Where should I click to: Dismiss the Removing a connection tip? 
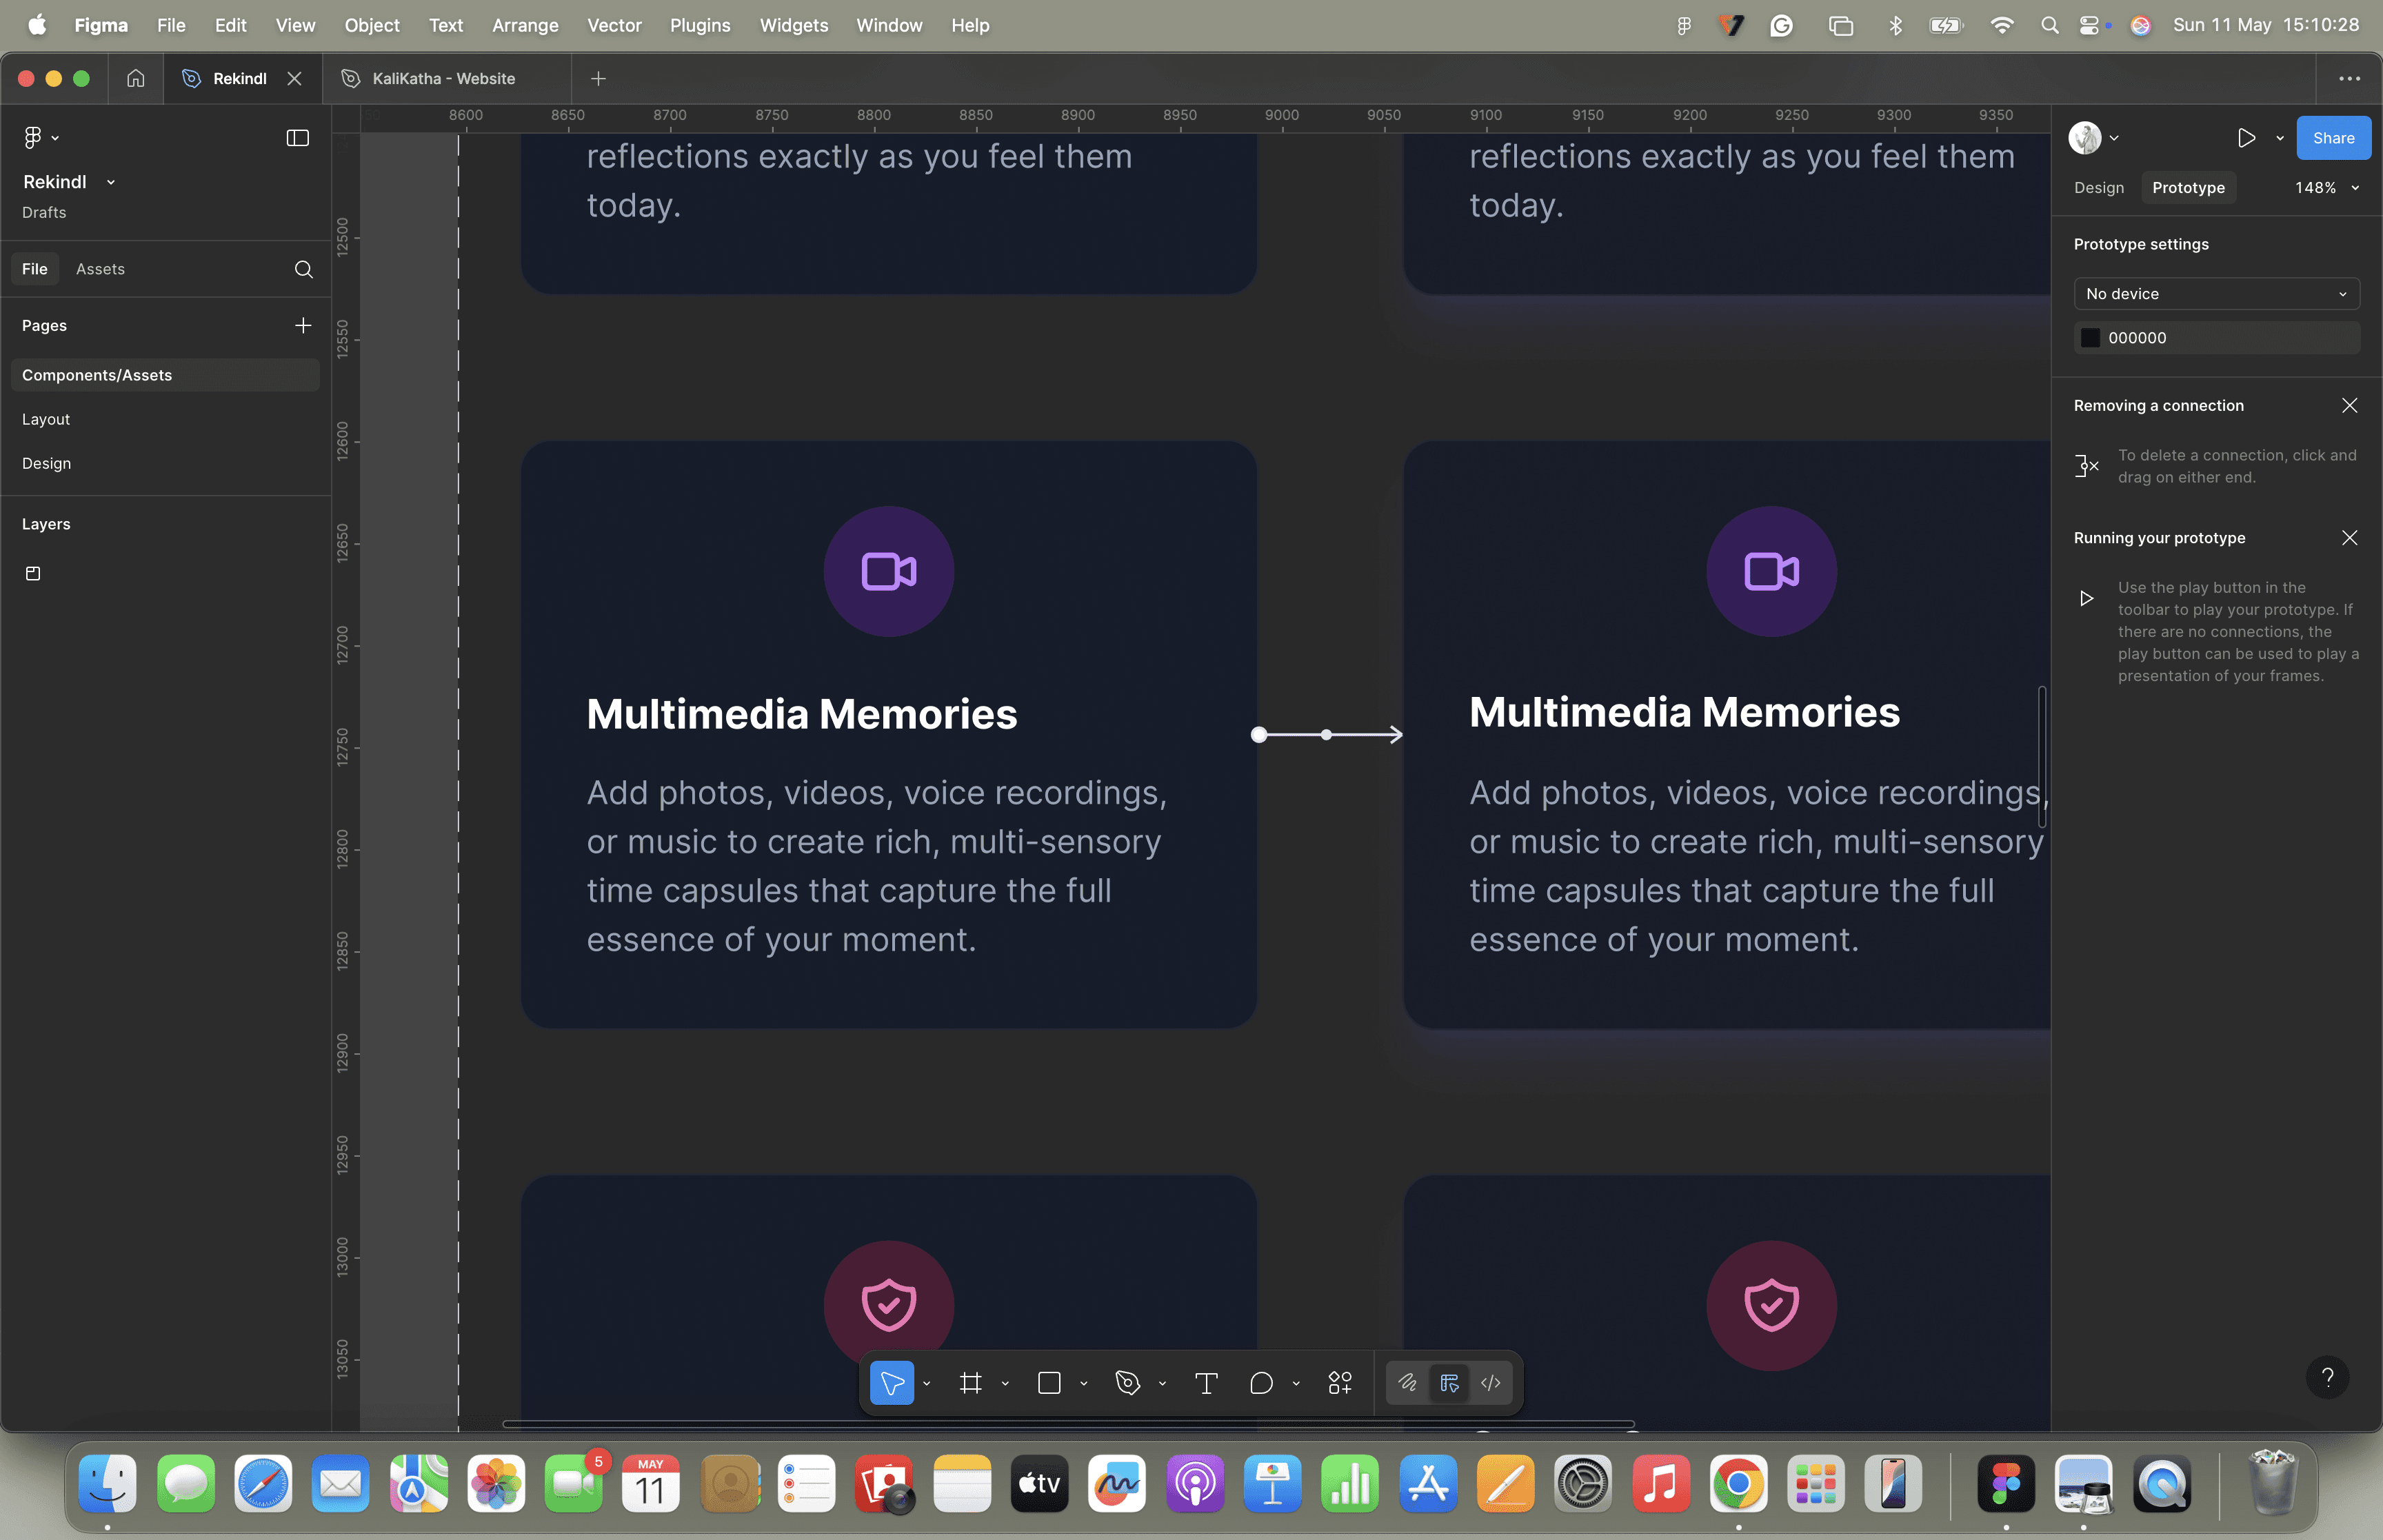(2349, 405)
